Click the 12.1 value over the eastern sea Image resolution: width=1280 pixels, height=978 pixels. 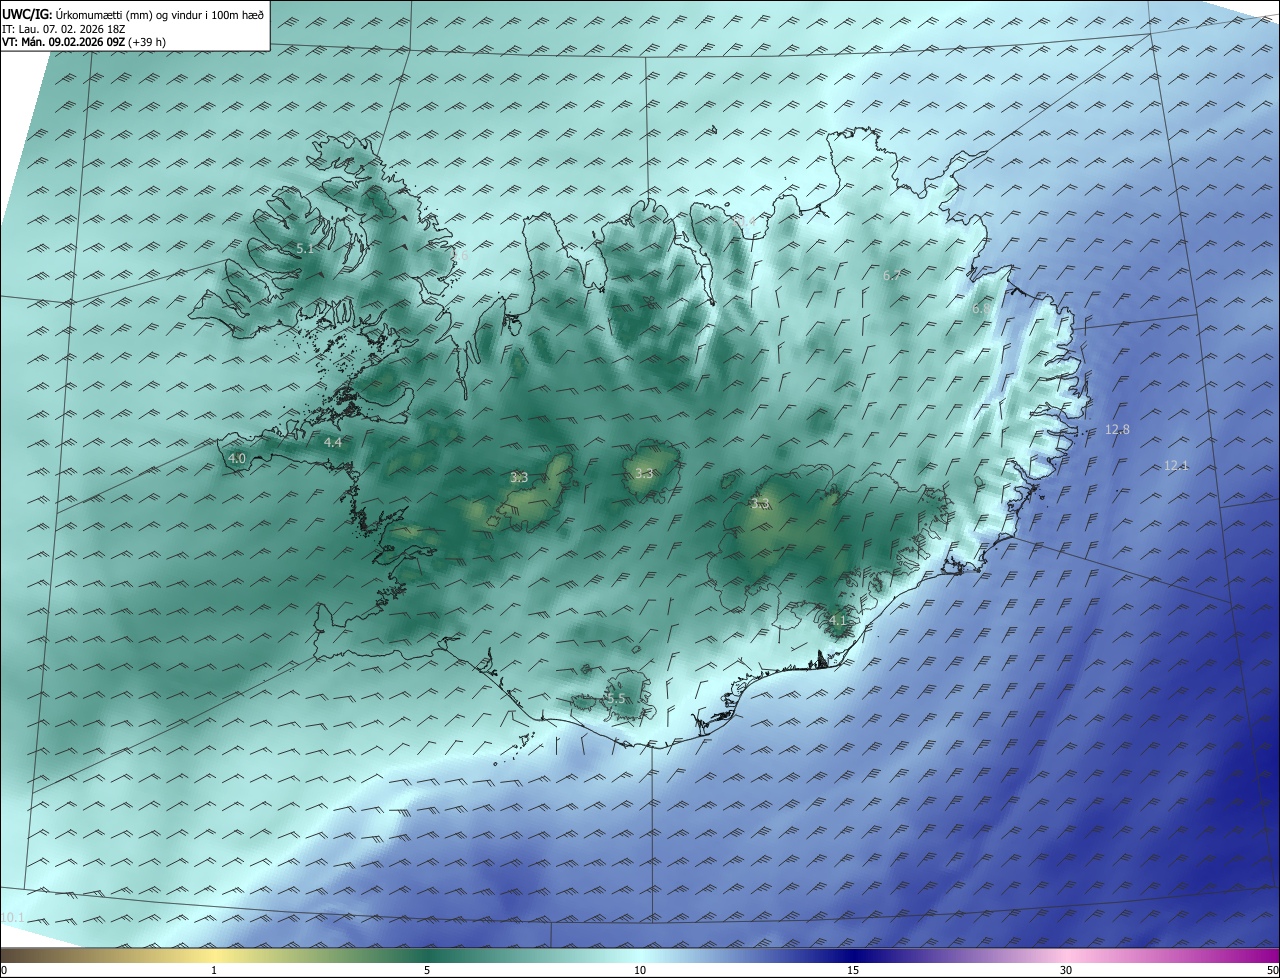pos(1176,465)
